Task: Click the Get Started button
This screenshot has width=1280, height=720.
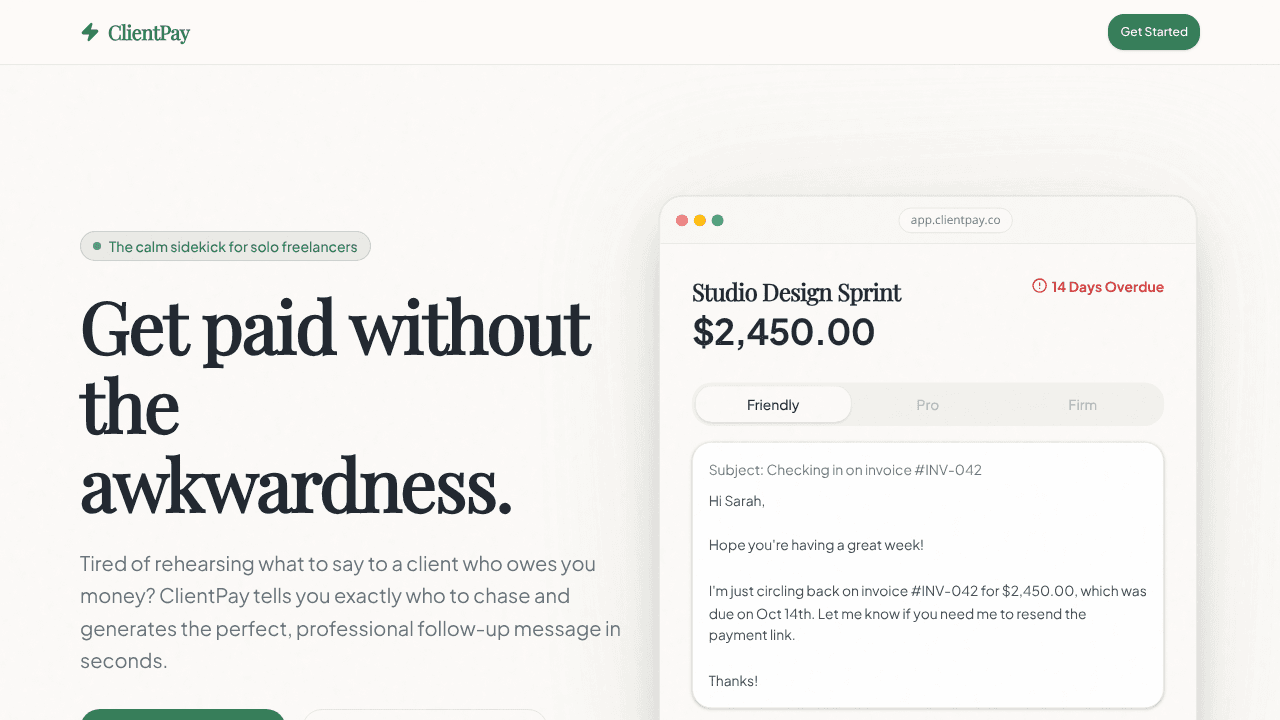Action: [x=1154, y=32]
